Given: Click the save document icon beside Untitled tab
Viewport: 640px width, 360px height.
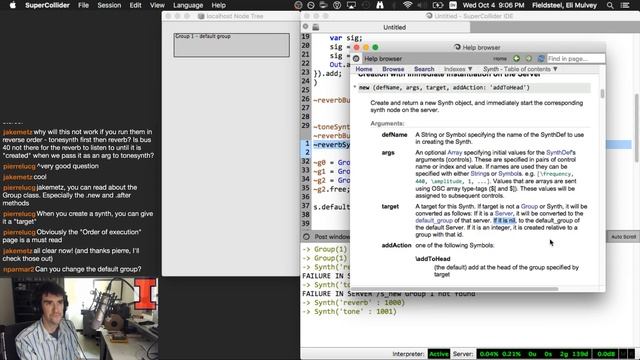Looking at the screenshot, I should pyautogui.click(x=316, y=27).
